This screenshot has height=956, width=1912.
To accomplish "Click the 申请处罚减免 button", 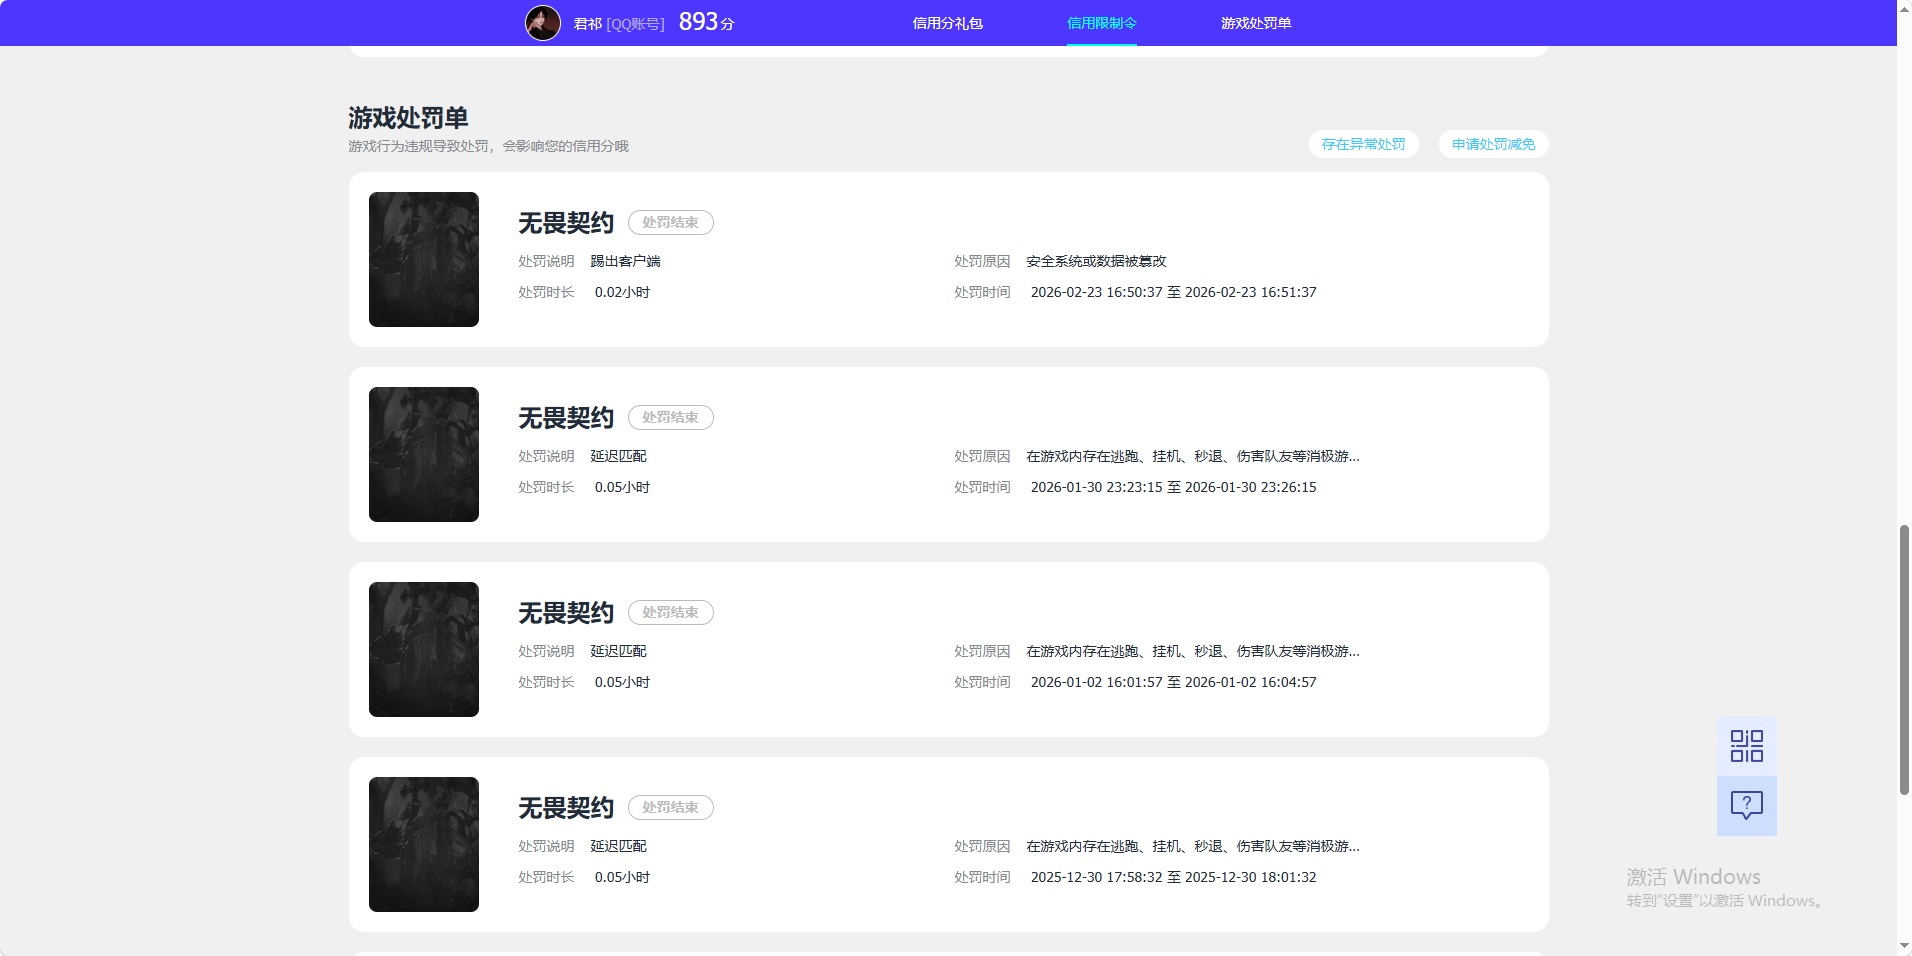I will [1491, 144].
